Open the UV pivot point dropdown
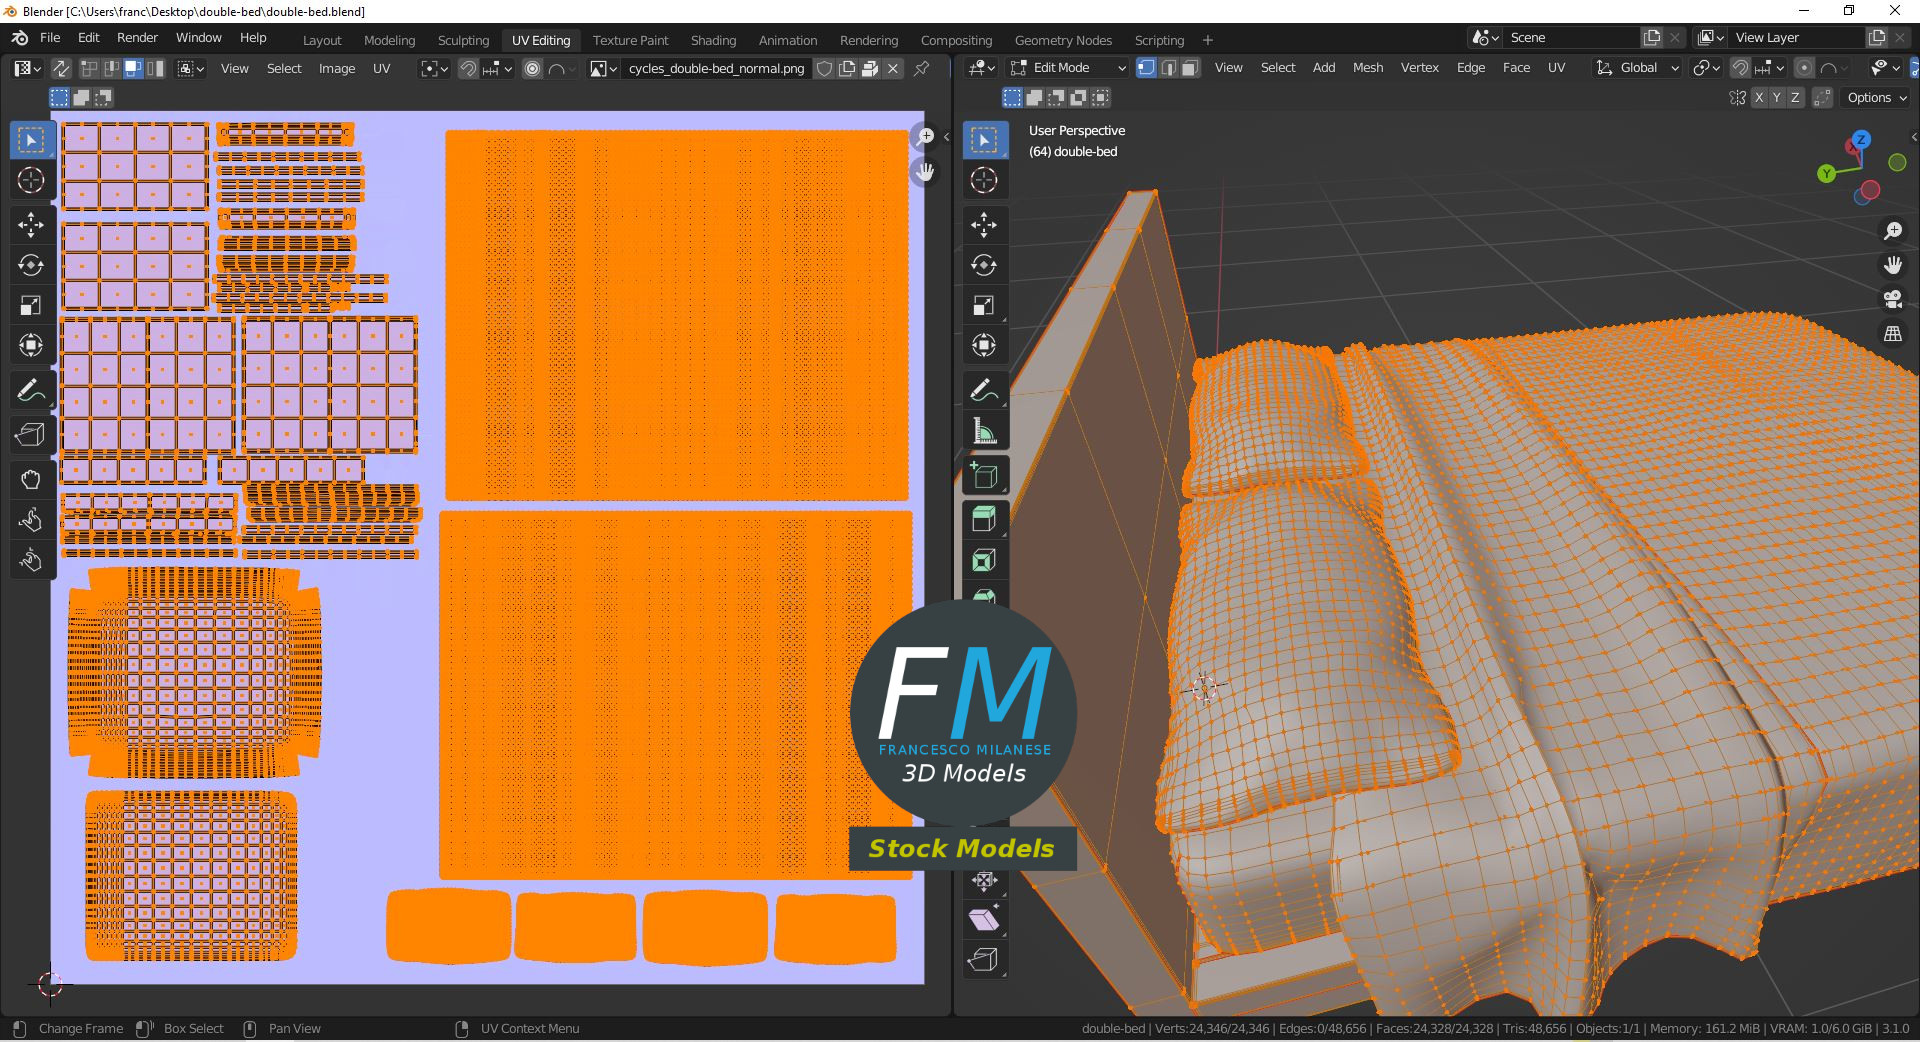Screen dimensions: 1920x1042 point(434,68)
